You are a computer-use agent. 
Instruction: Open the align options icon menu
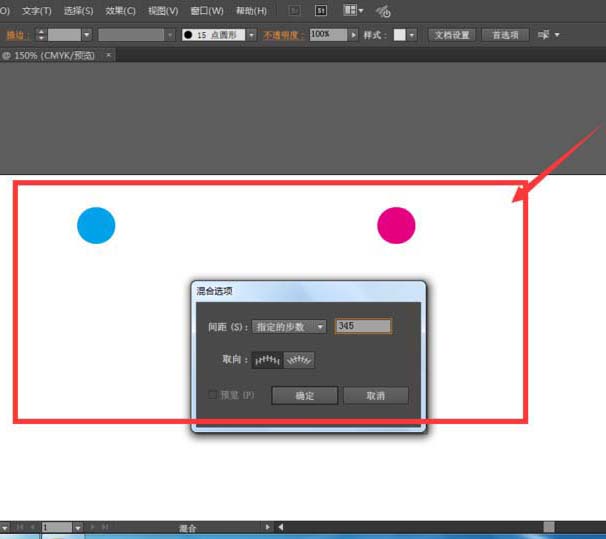[548, 35]
